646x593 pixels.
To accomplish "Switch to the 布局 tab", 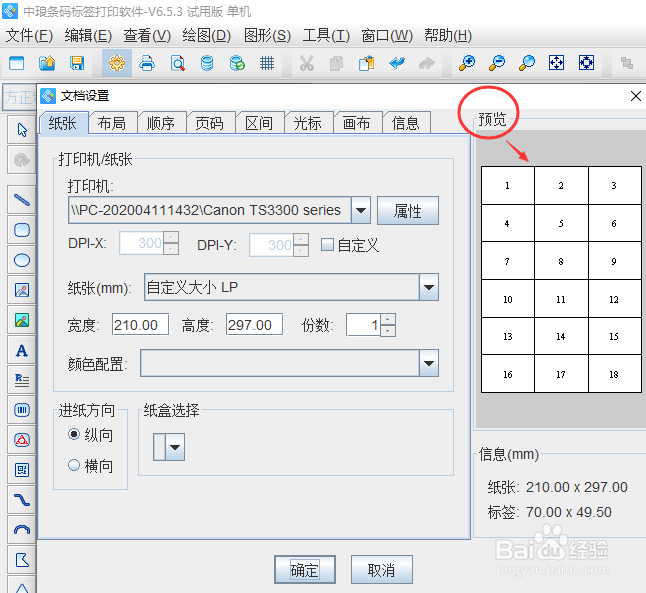I will pyautogui.click(x=112, y=123).
